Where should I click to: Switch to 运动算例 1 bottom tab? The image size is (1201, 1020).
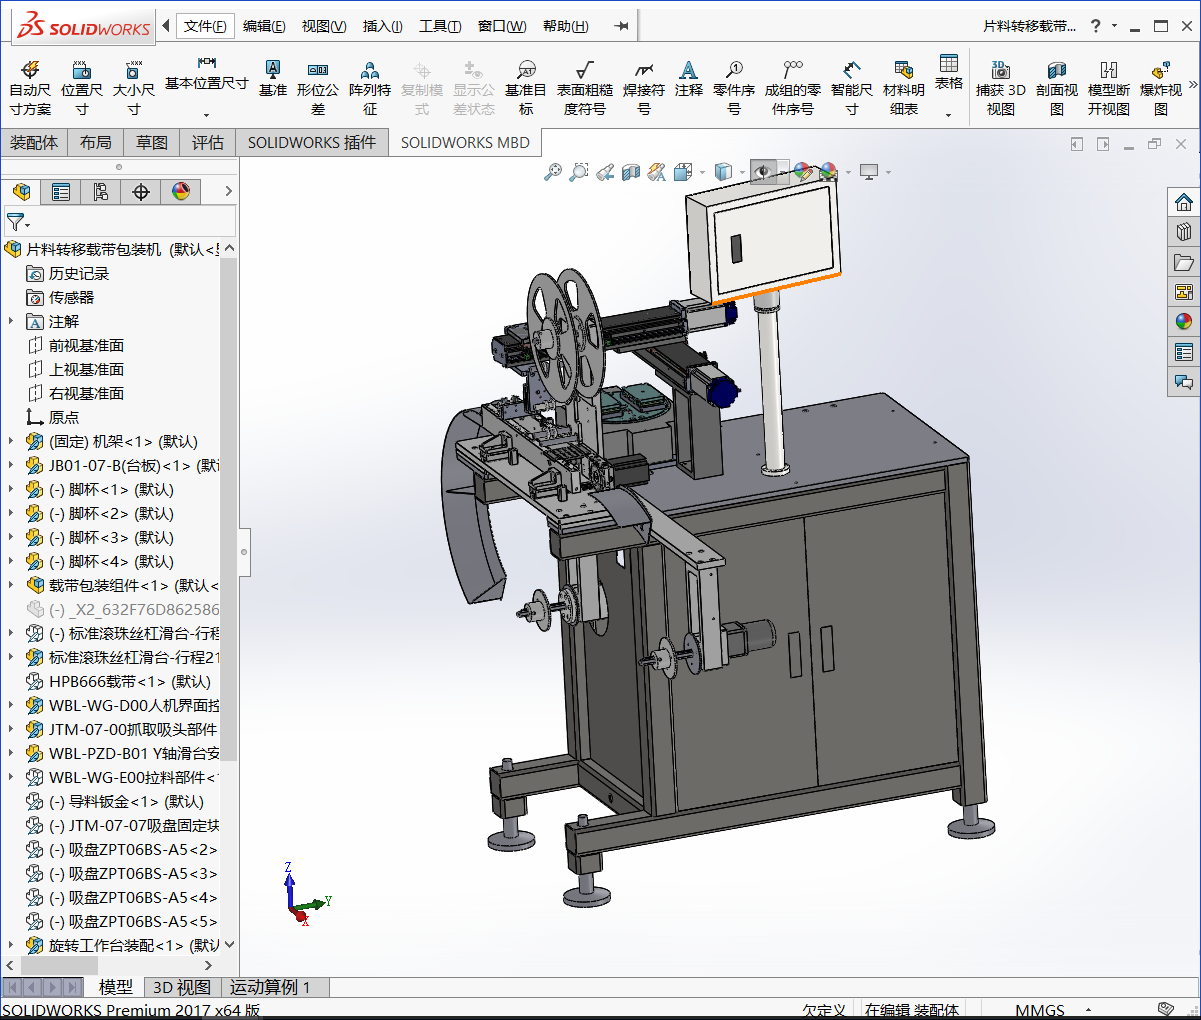pos(270,987)
